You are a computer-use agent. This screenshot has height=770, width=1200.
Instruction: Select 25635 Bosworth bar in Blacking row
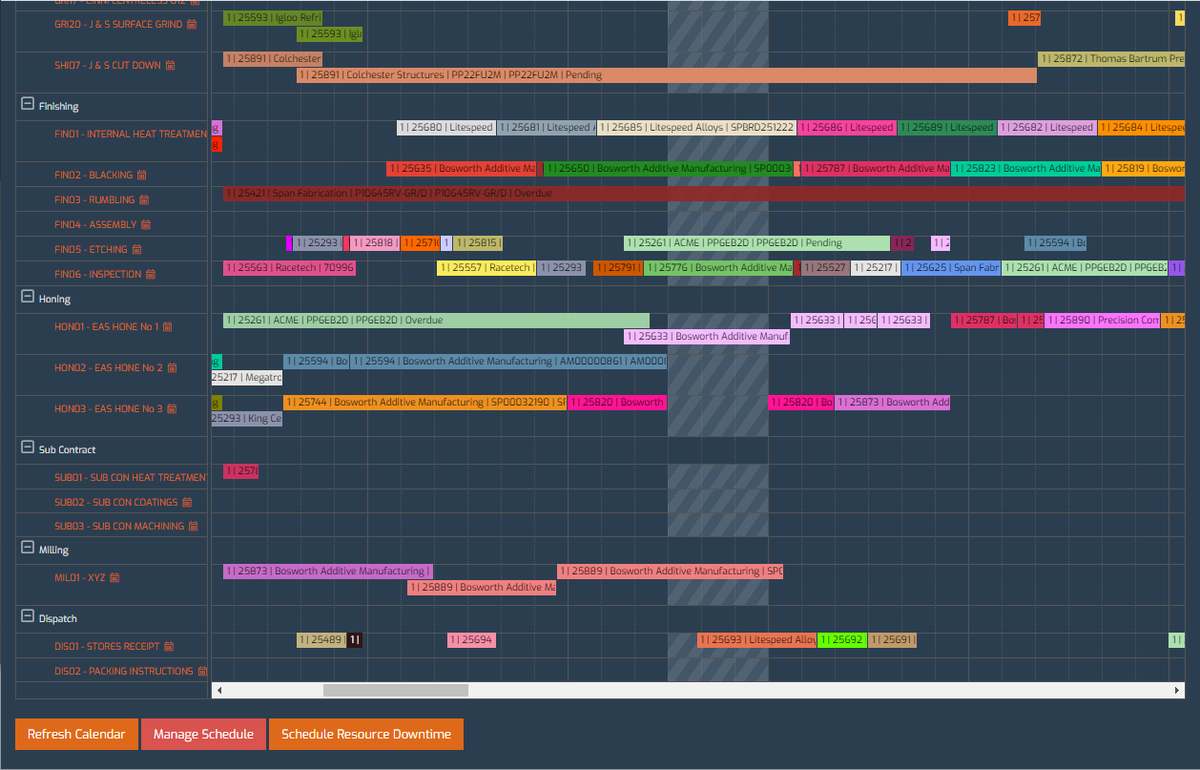point(461,169)
